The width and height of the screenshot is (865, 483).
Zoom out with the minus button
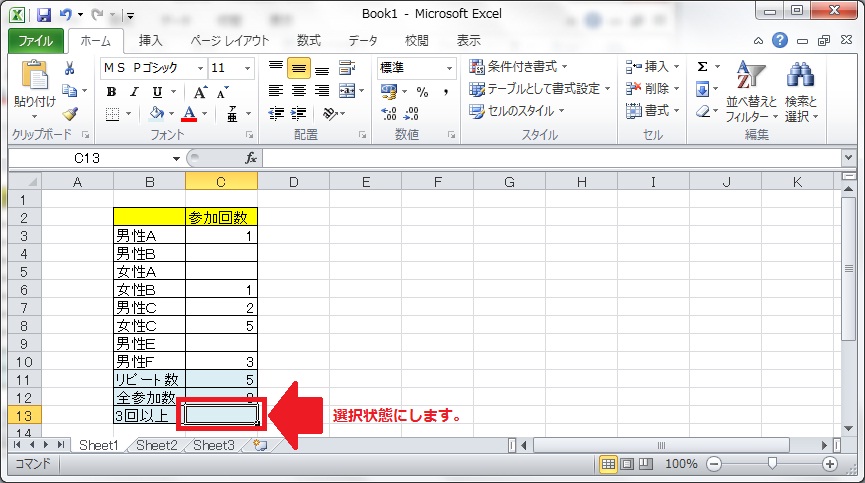[x=714, y=464]
